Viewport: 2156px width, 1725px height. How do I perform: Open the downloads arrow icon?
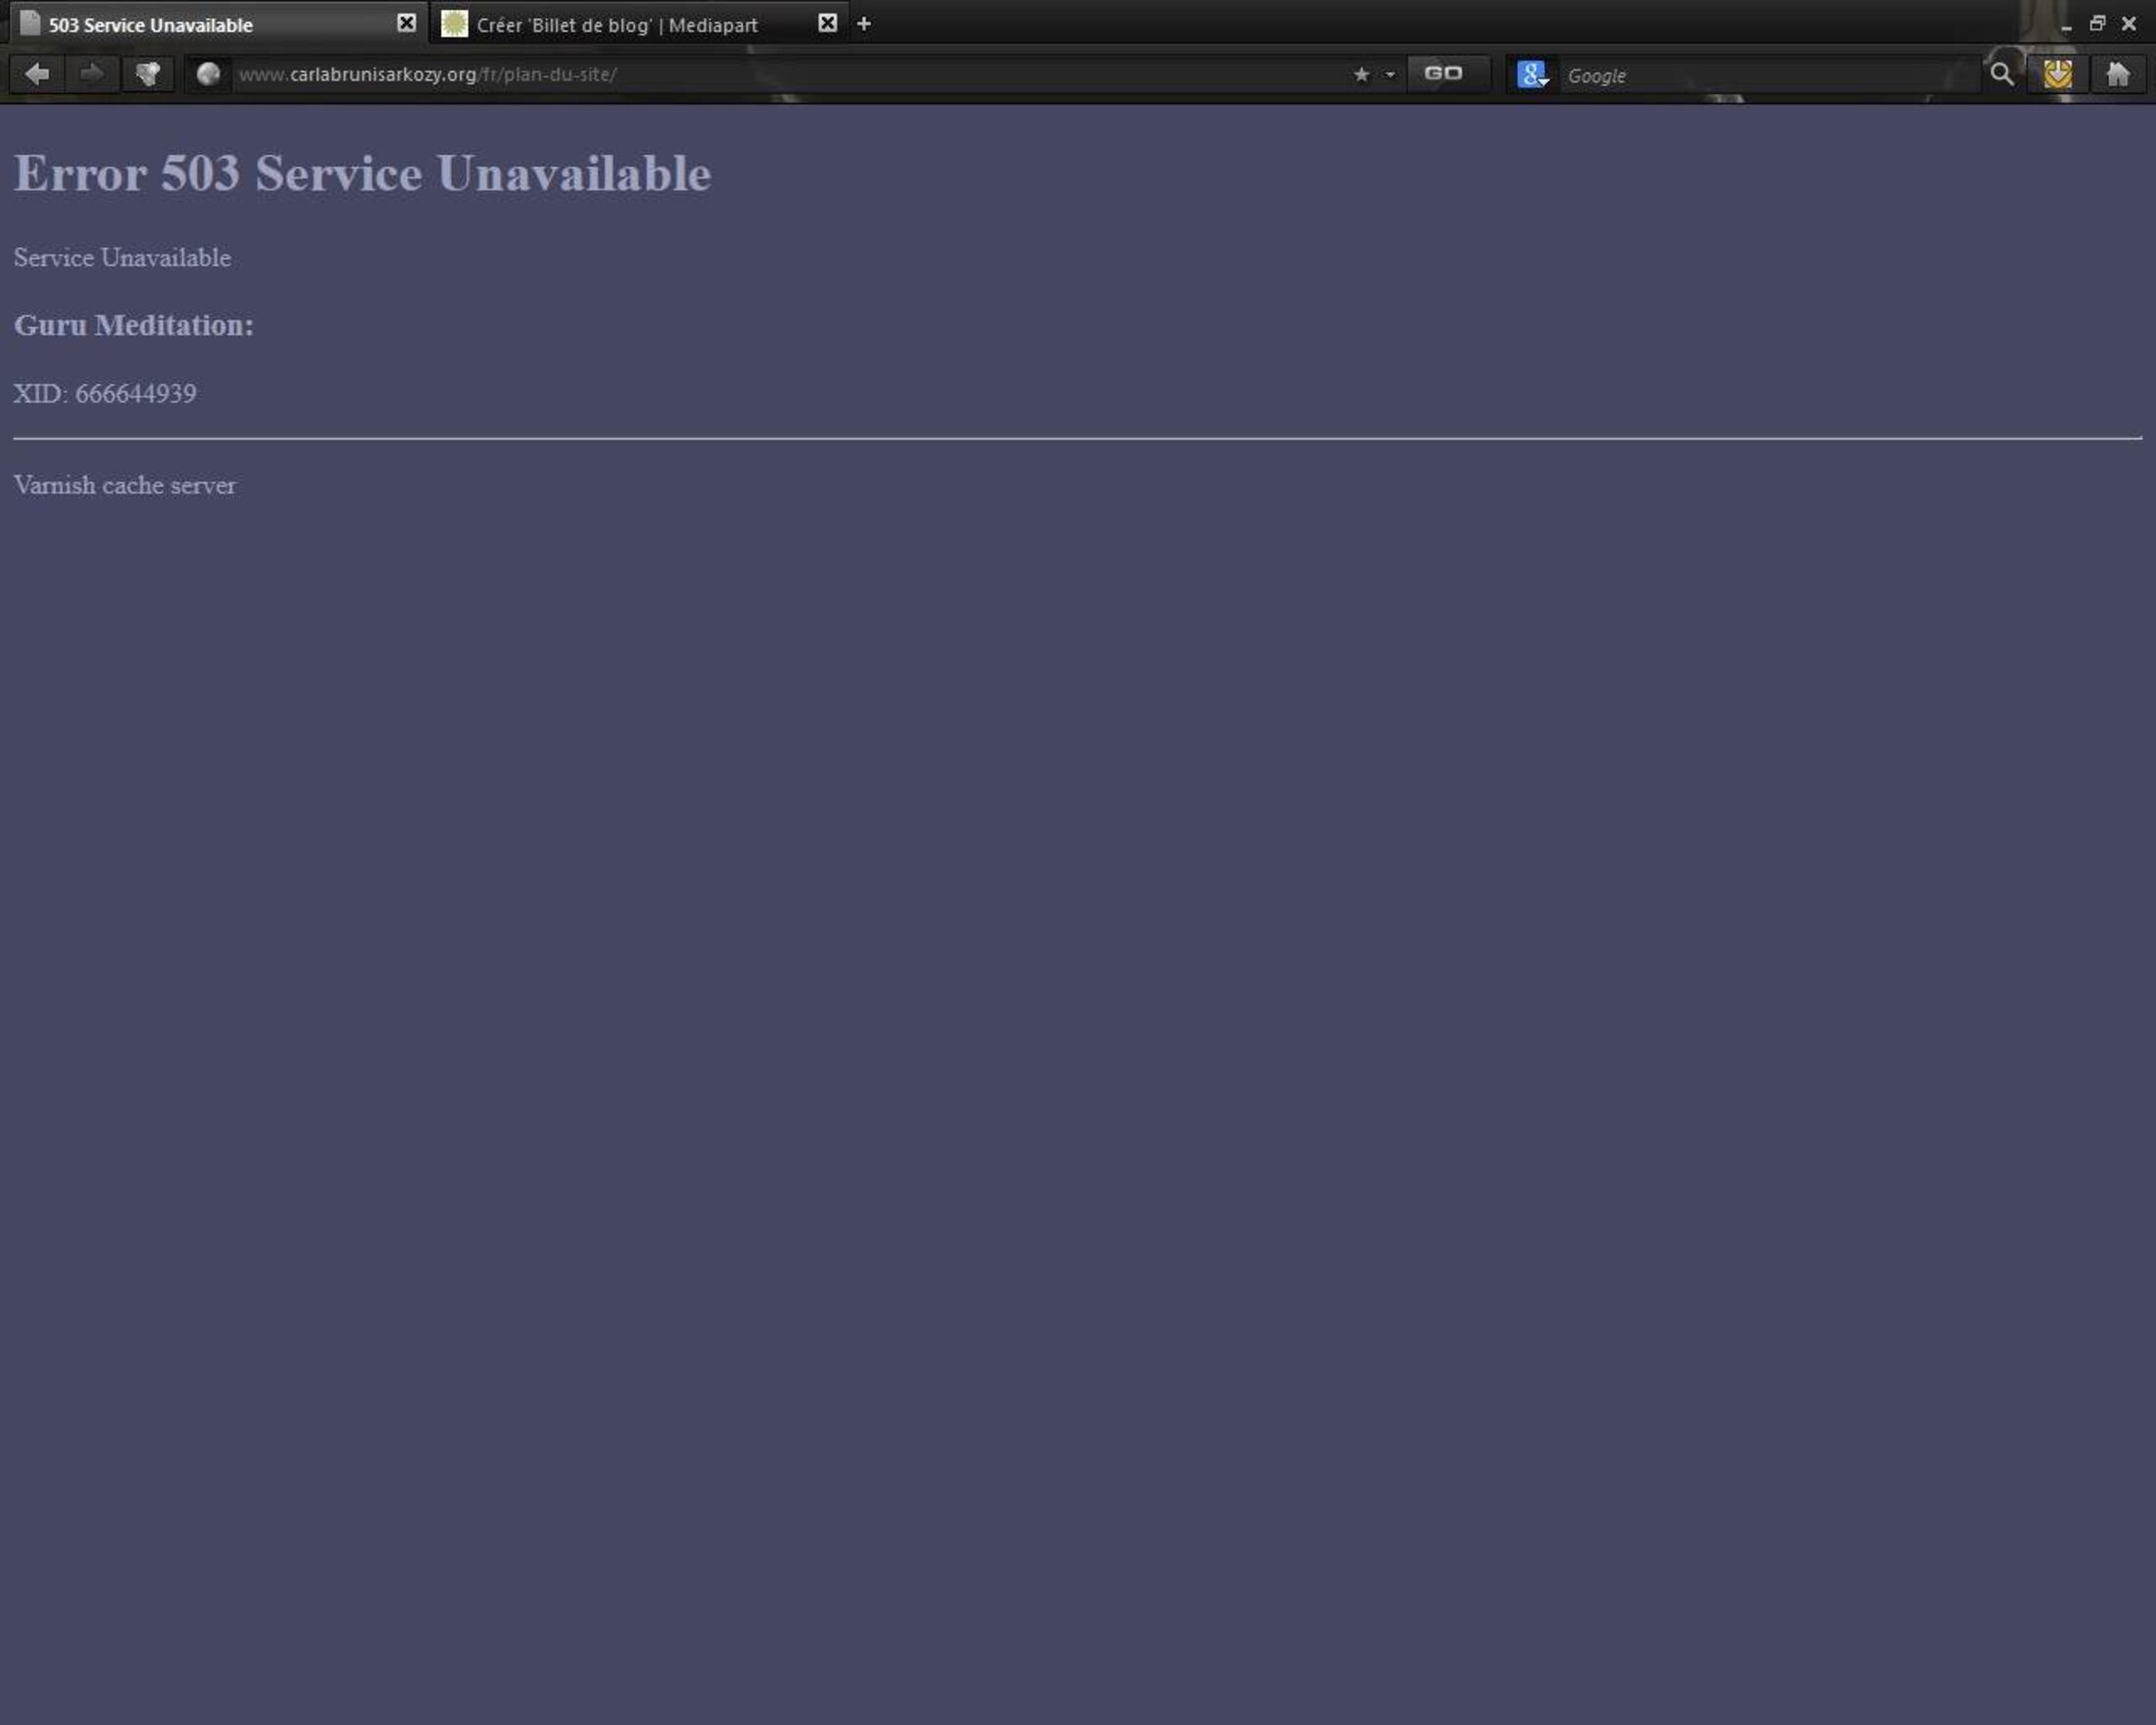click(2057, 74)
